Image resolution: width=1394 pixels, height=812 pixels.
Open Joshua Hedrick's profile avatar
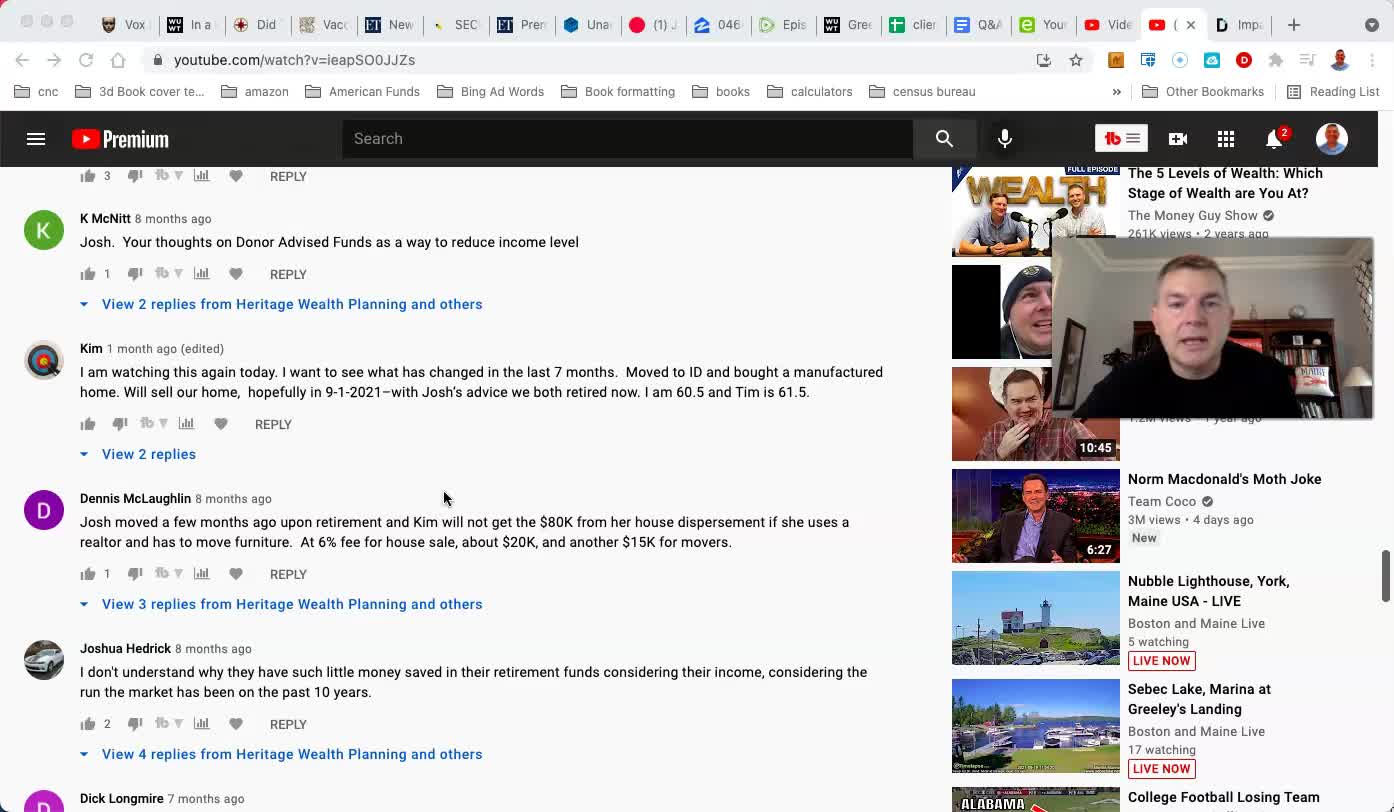pyautogui.click(x=44, y=660)
